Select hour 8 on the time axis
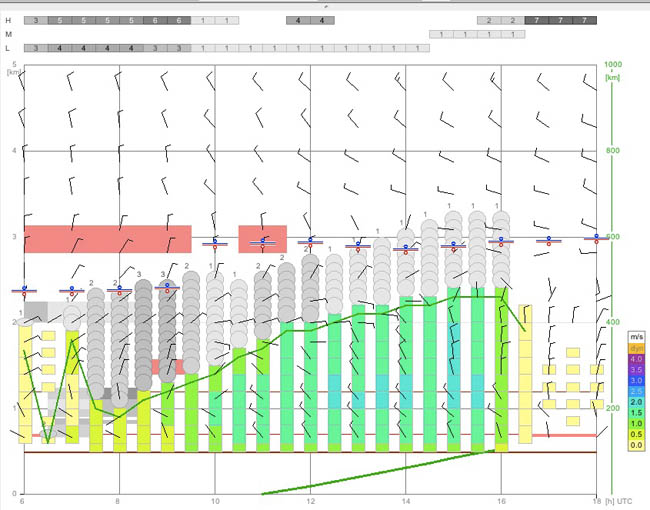This screenshot has height=510, width=650. click(x=118, y=501)
